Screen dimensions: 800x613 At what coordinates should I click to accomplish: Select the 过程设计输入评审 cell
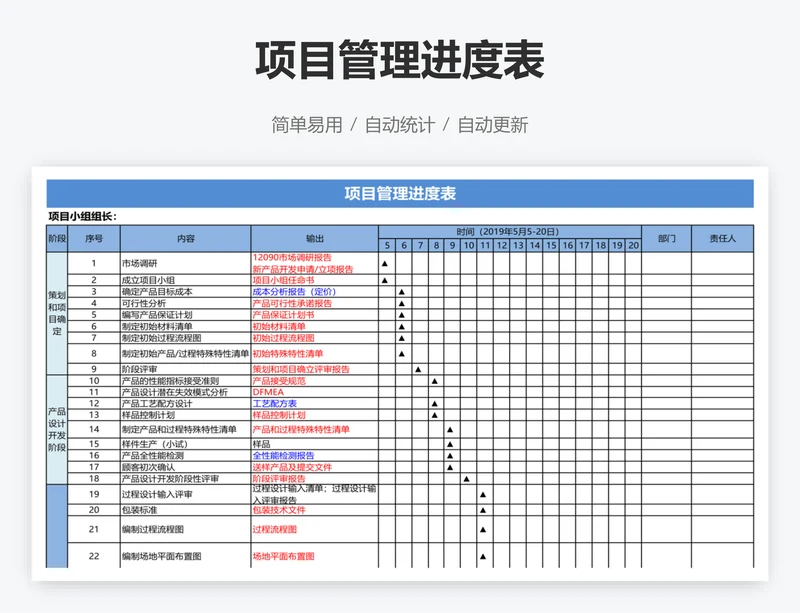[x=186, y=495]
